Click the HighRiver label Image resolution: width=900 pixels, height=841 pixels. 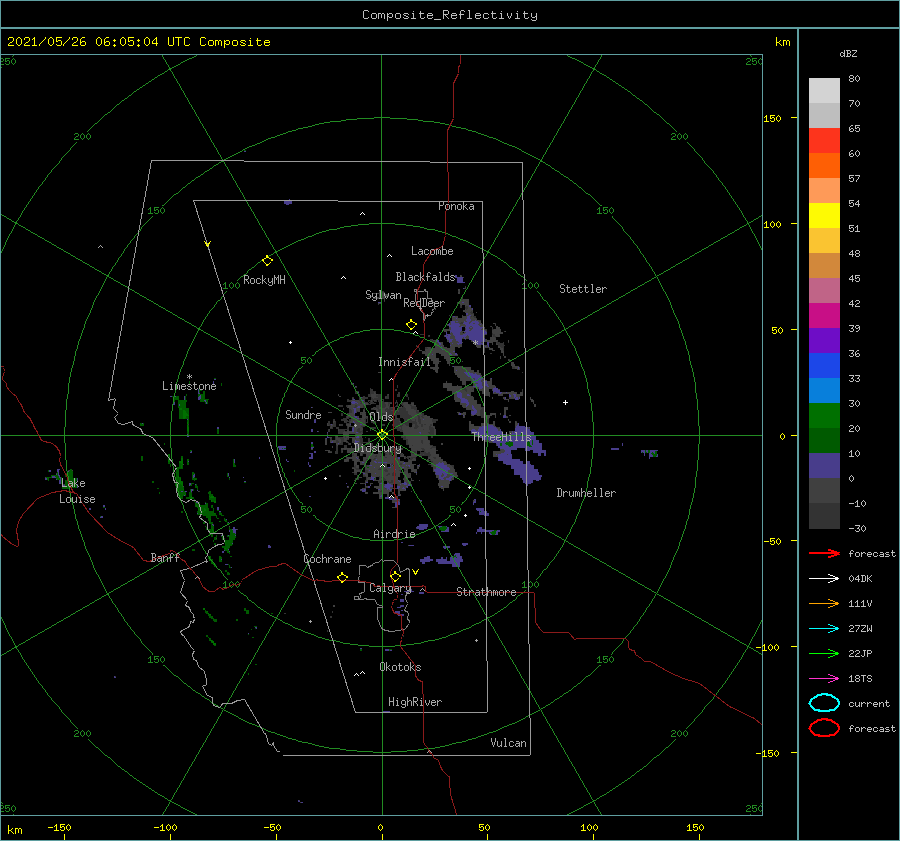point(415,702)
